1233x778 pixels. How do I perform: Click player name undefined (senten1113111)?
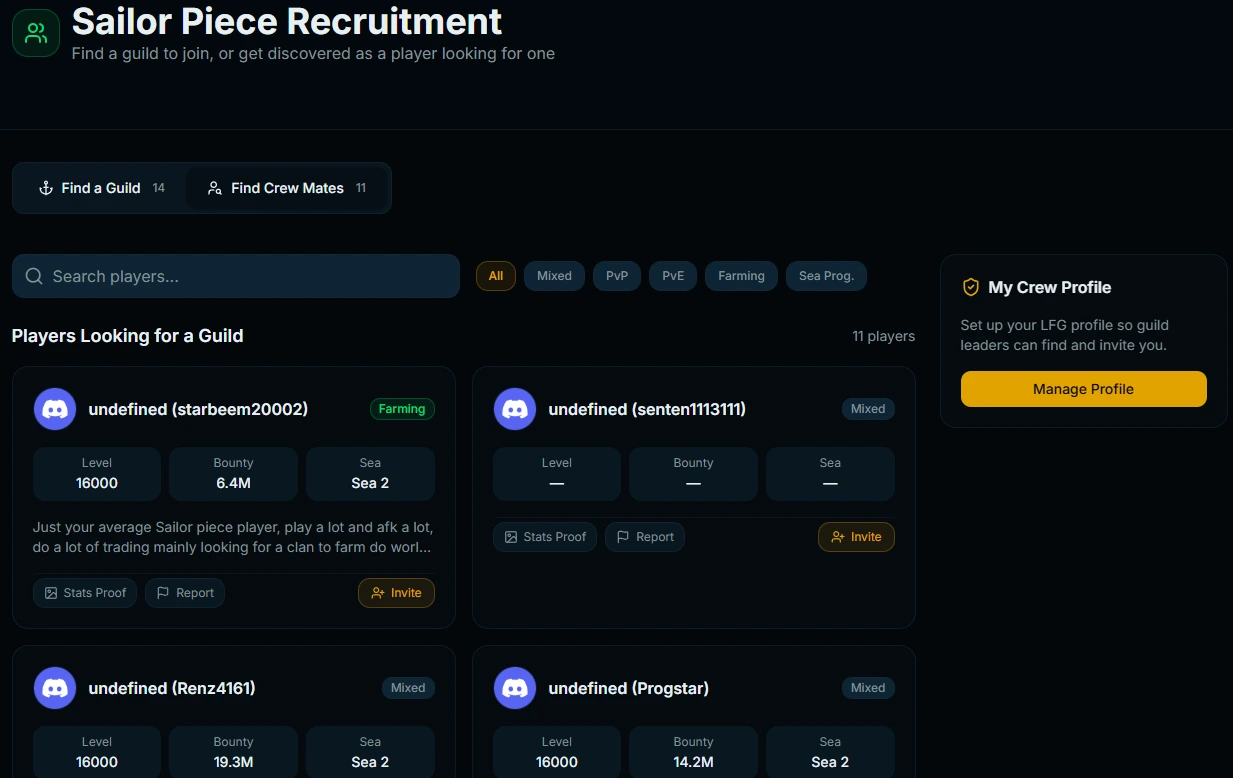647,409
